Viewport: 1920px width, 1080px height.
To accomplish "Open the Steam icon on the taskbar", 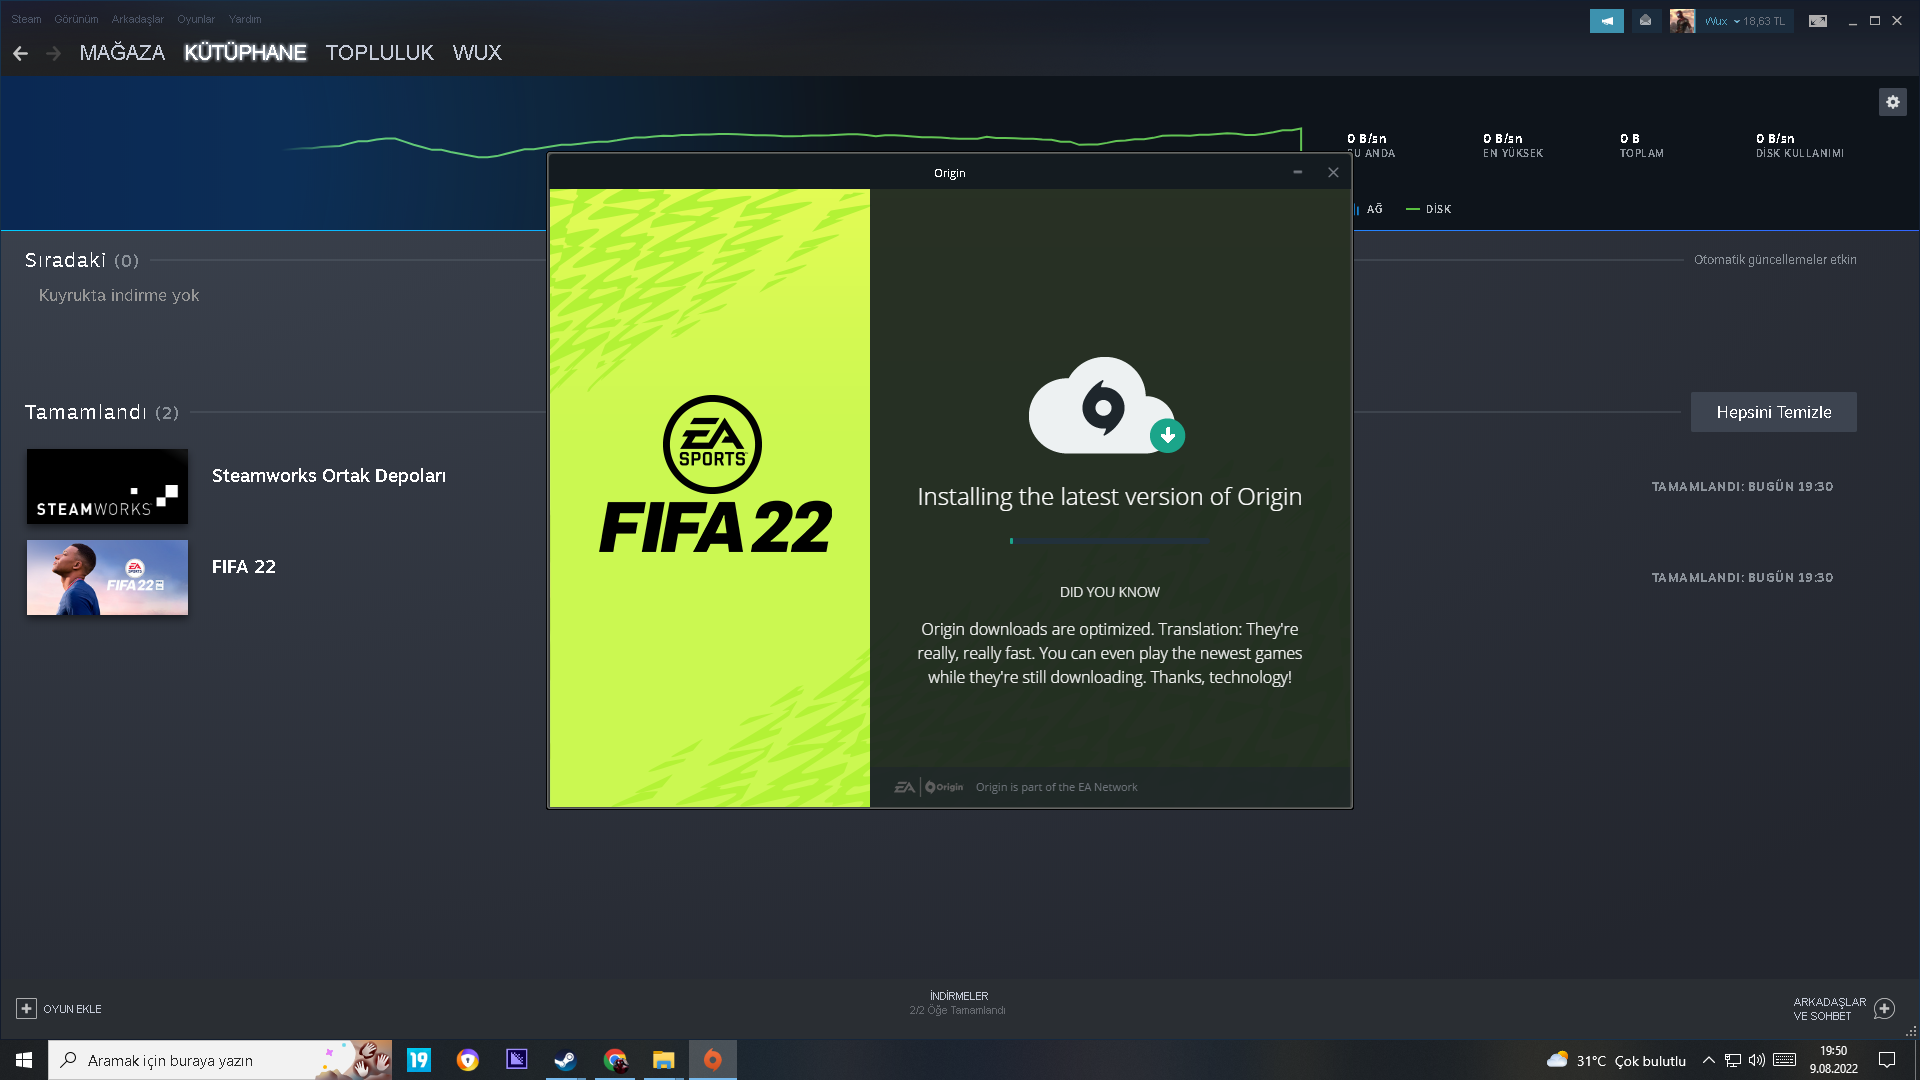I will click(x=565, y=1060).
